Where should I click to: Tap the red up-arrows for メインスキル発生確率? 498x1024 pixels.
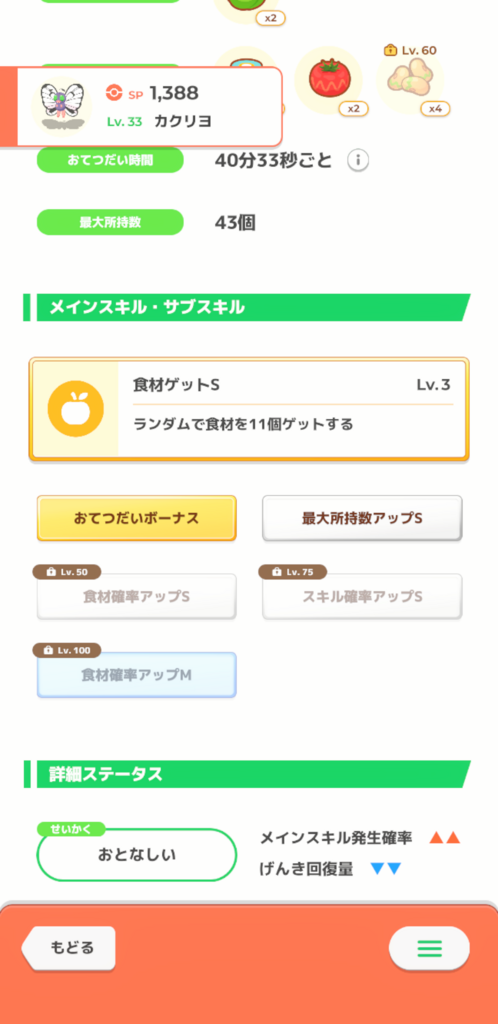444,838
